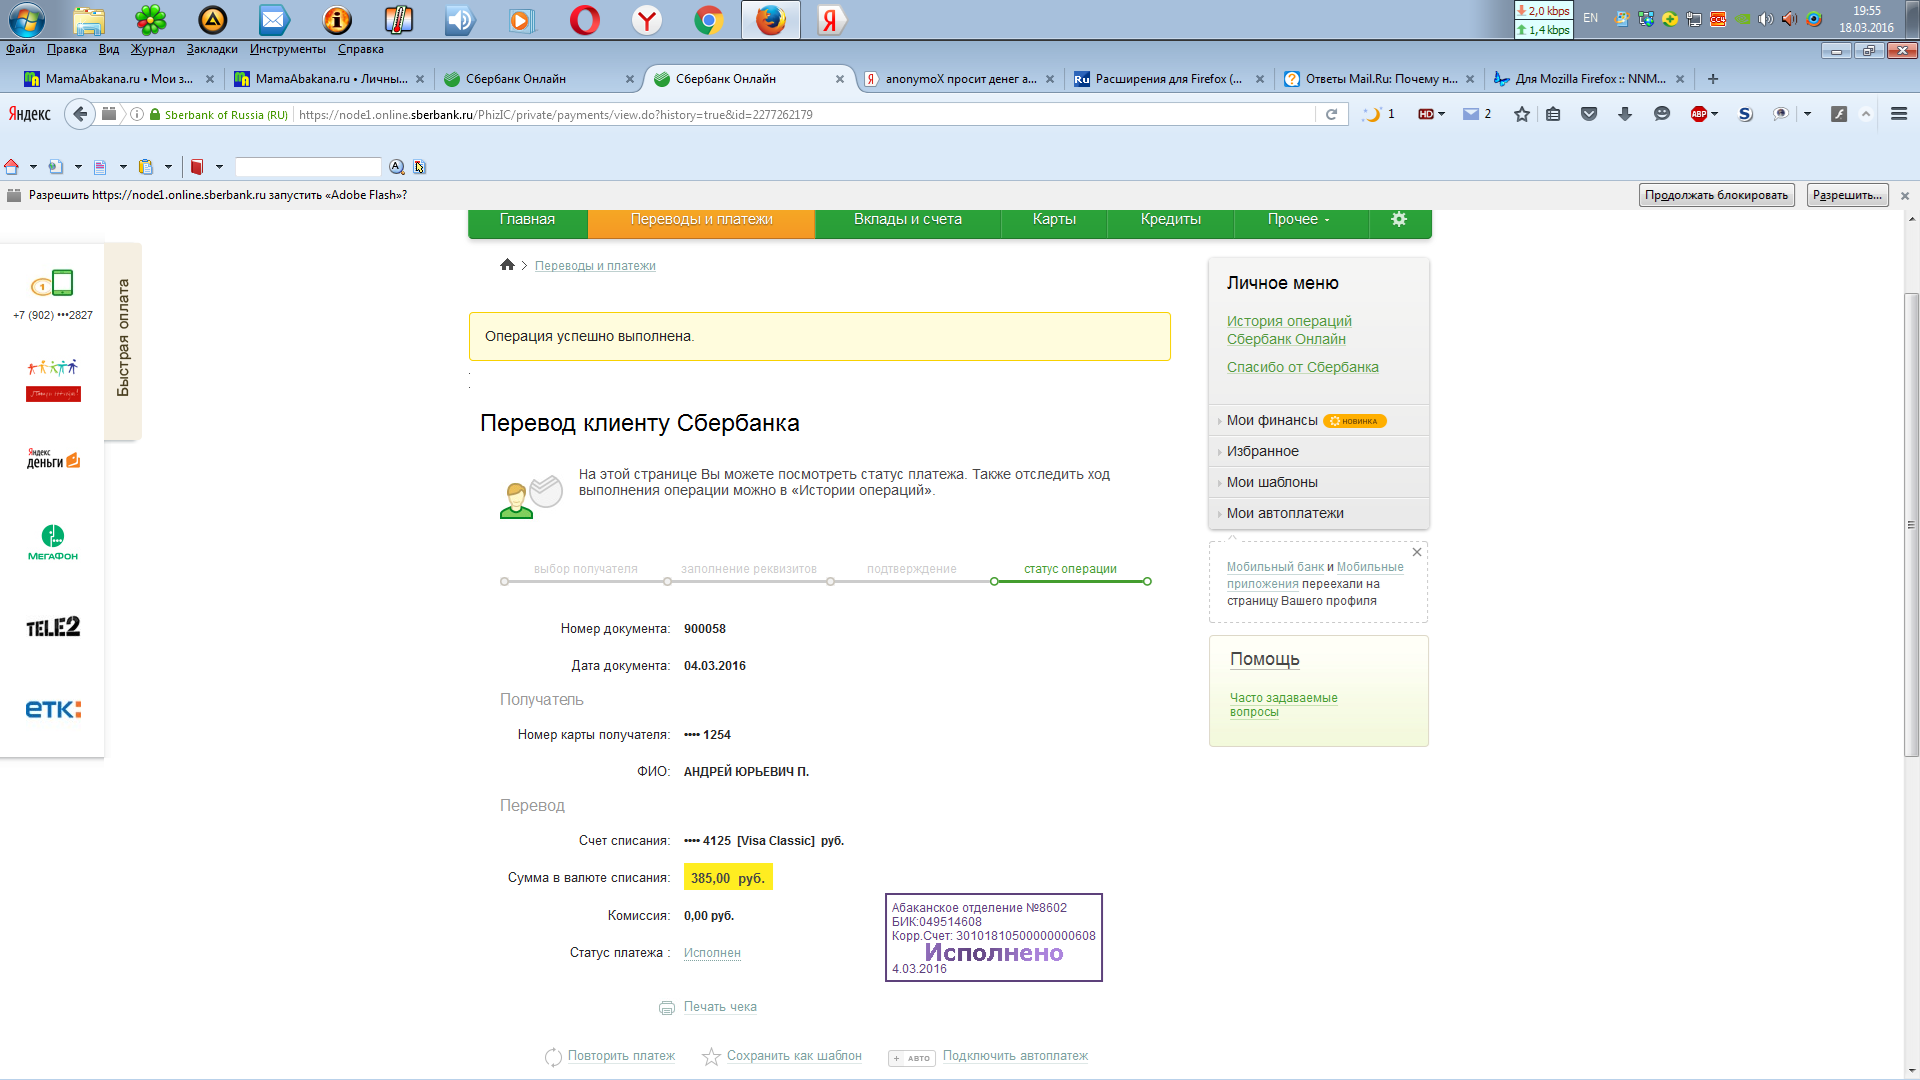Open the Закладки menu
Image resolution: width=1920 pixels, height=1080 pixels.
pos(212,49)
